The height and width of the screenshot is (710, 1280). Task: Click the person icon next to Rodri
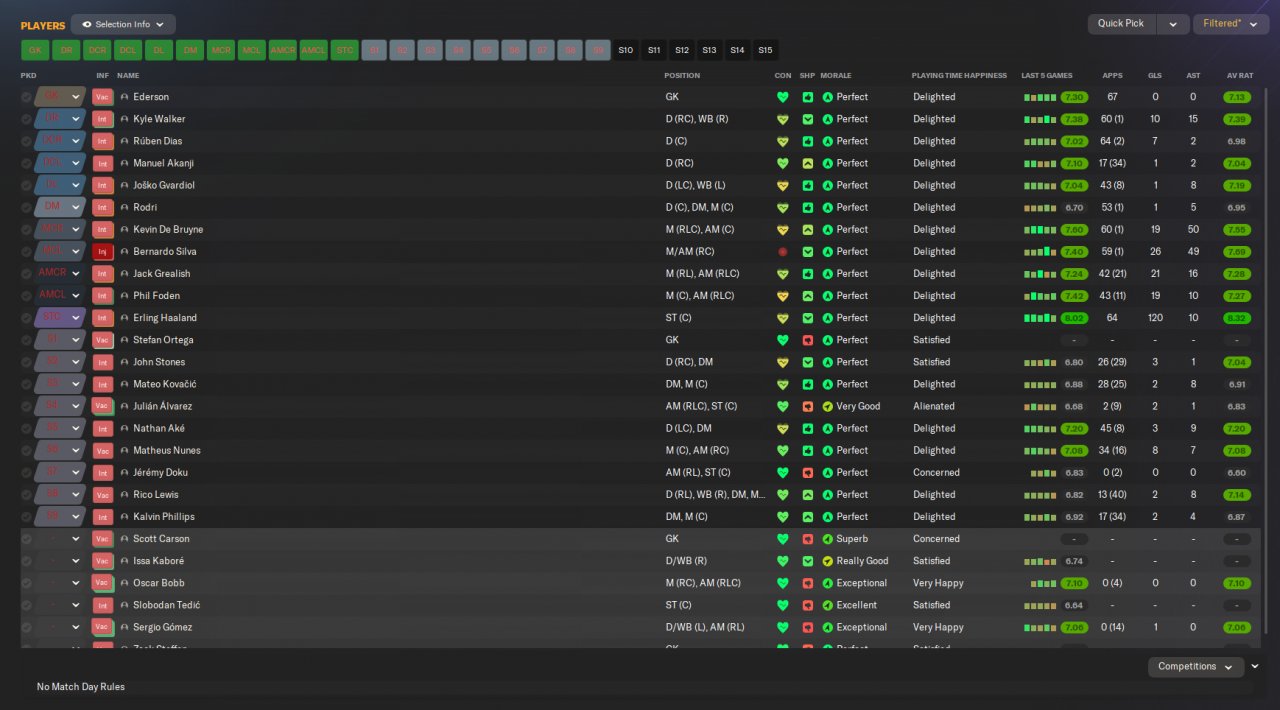[x=124, y=208]
